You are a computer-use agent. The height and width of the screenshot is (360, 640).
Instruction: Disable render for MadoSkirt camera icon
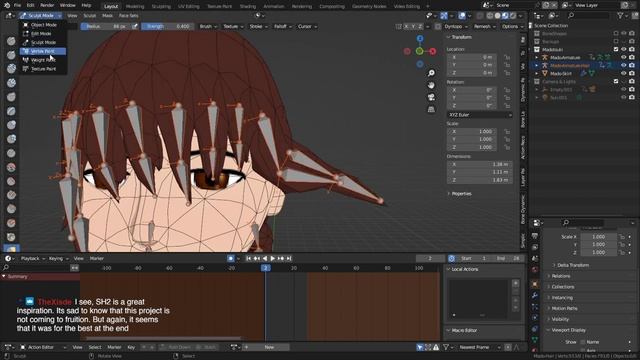point(631,73)
